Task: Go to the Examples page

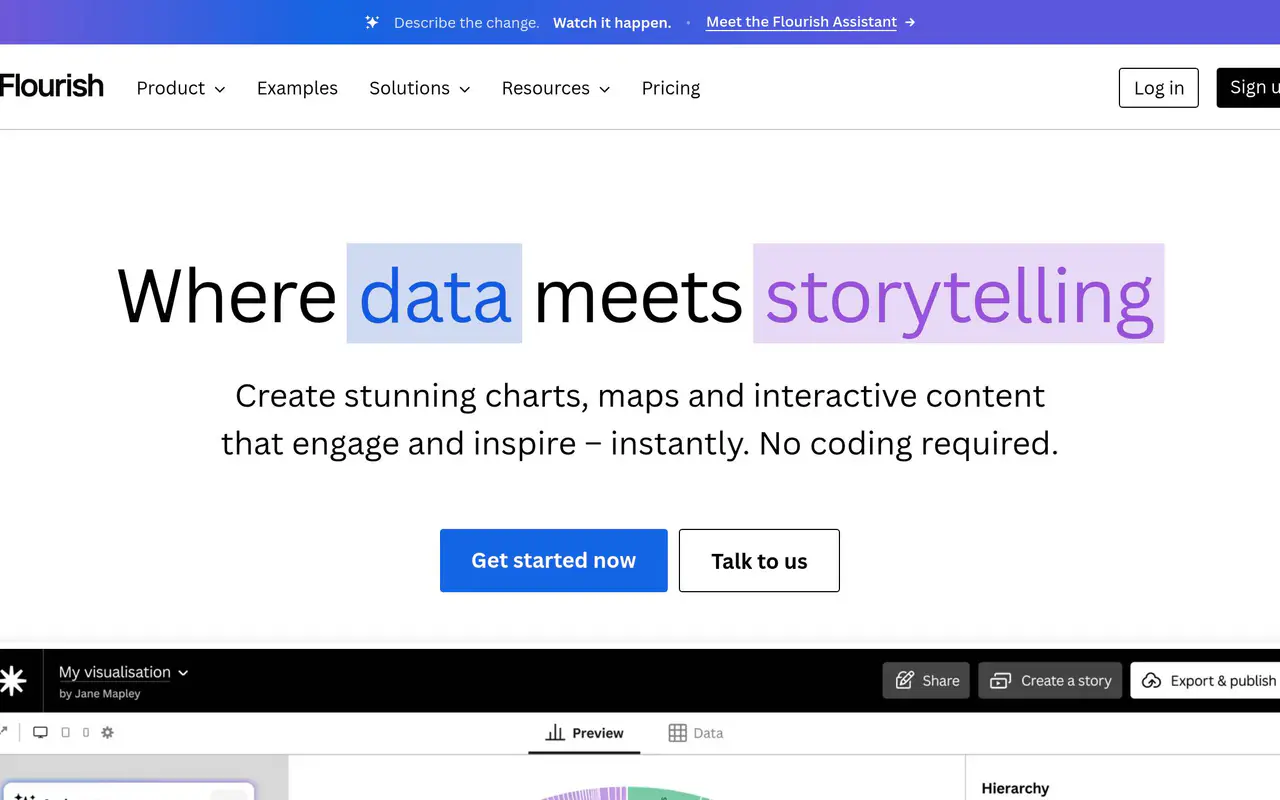Action: tap(297, 88)
